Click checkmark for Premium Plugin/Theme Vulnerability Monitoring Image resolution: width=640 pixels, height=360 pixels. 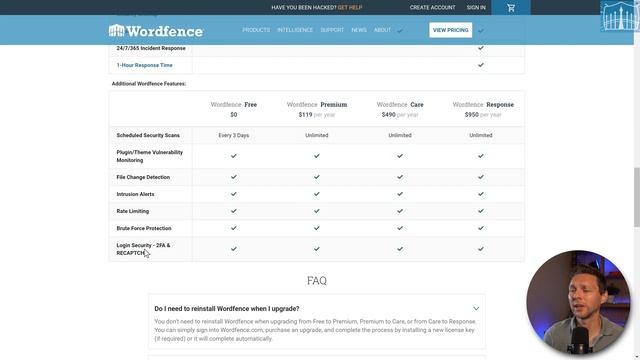click(x=317, y=156)
